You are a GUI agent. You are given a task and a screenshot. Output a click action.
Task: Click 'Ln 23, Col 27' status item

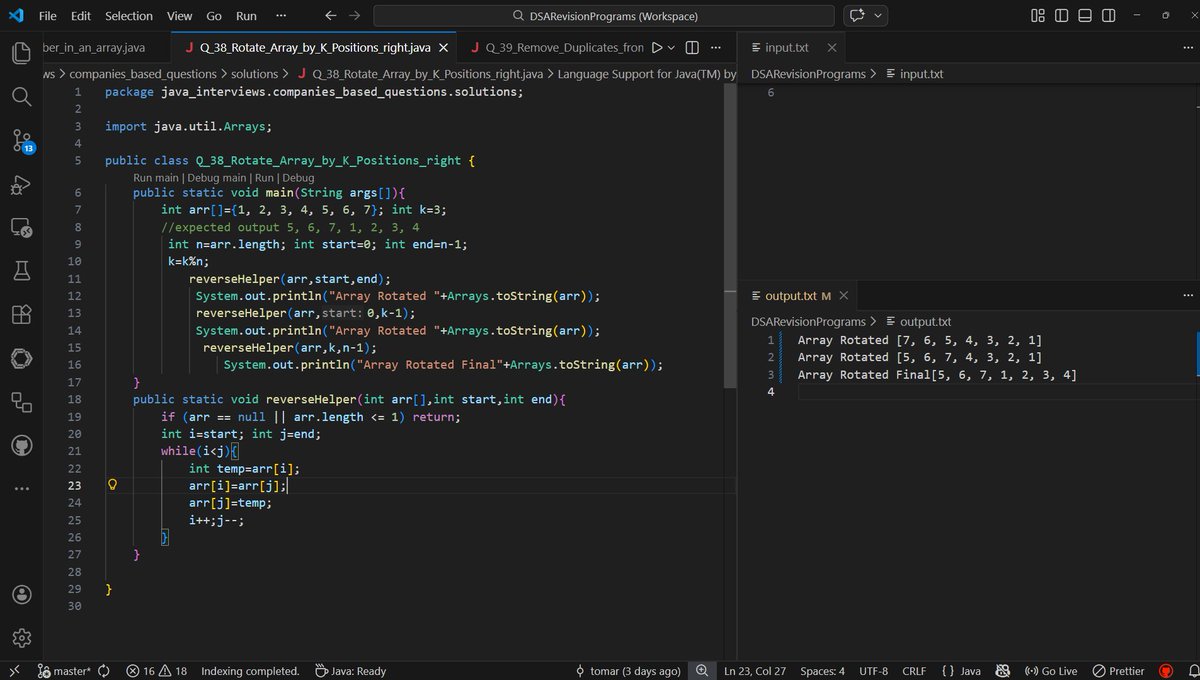click(755, 671)
